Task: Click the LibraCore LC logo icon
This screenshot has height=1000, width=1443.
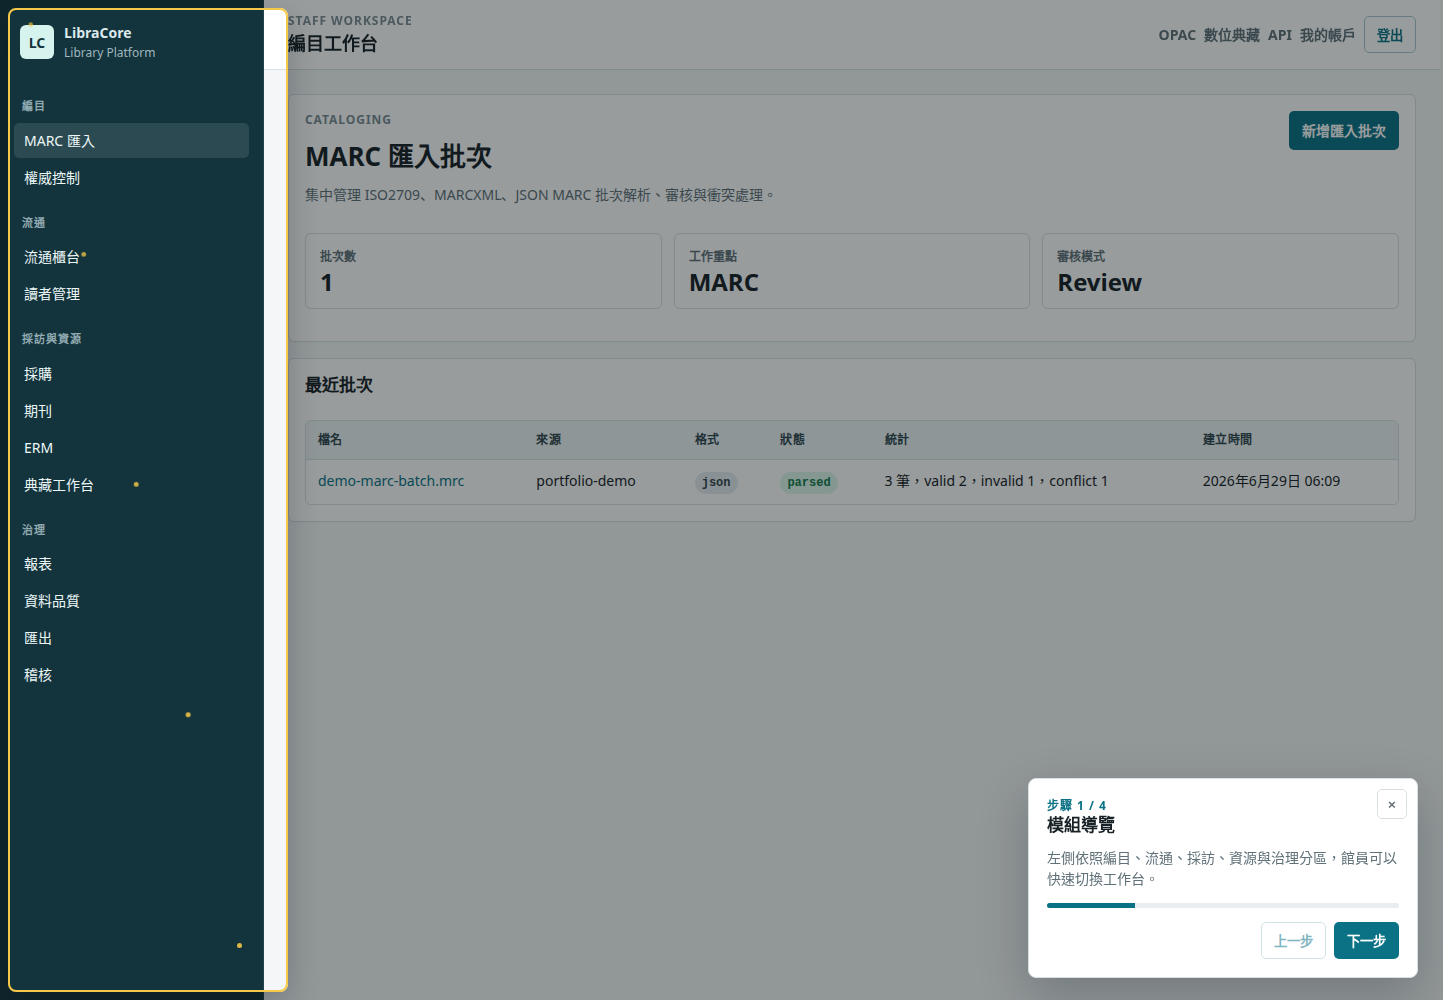Action: point(37,42)
